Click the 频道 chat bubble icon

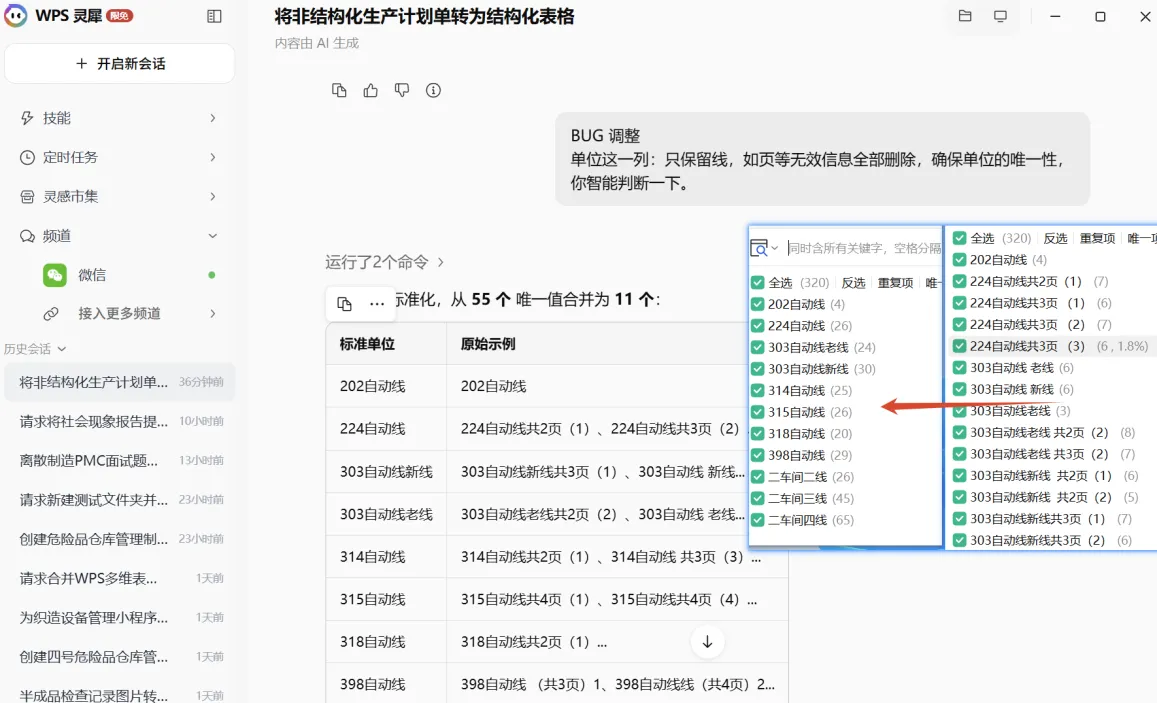(27, 236)
